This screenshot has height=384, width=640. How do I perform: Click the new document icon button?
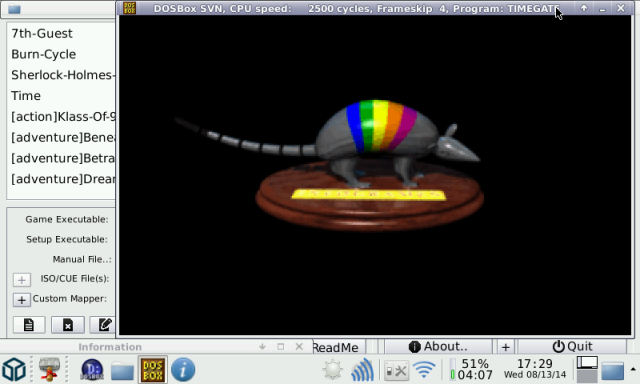click(x=29, y=325)
